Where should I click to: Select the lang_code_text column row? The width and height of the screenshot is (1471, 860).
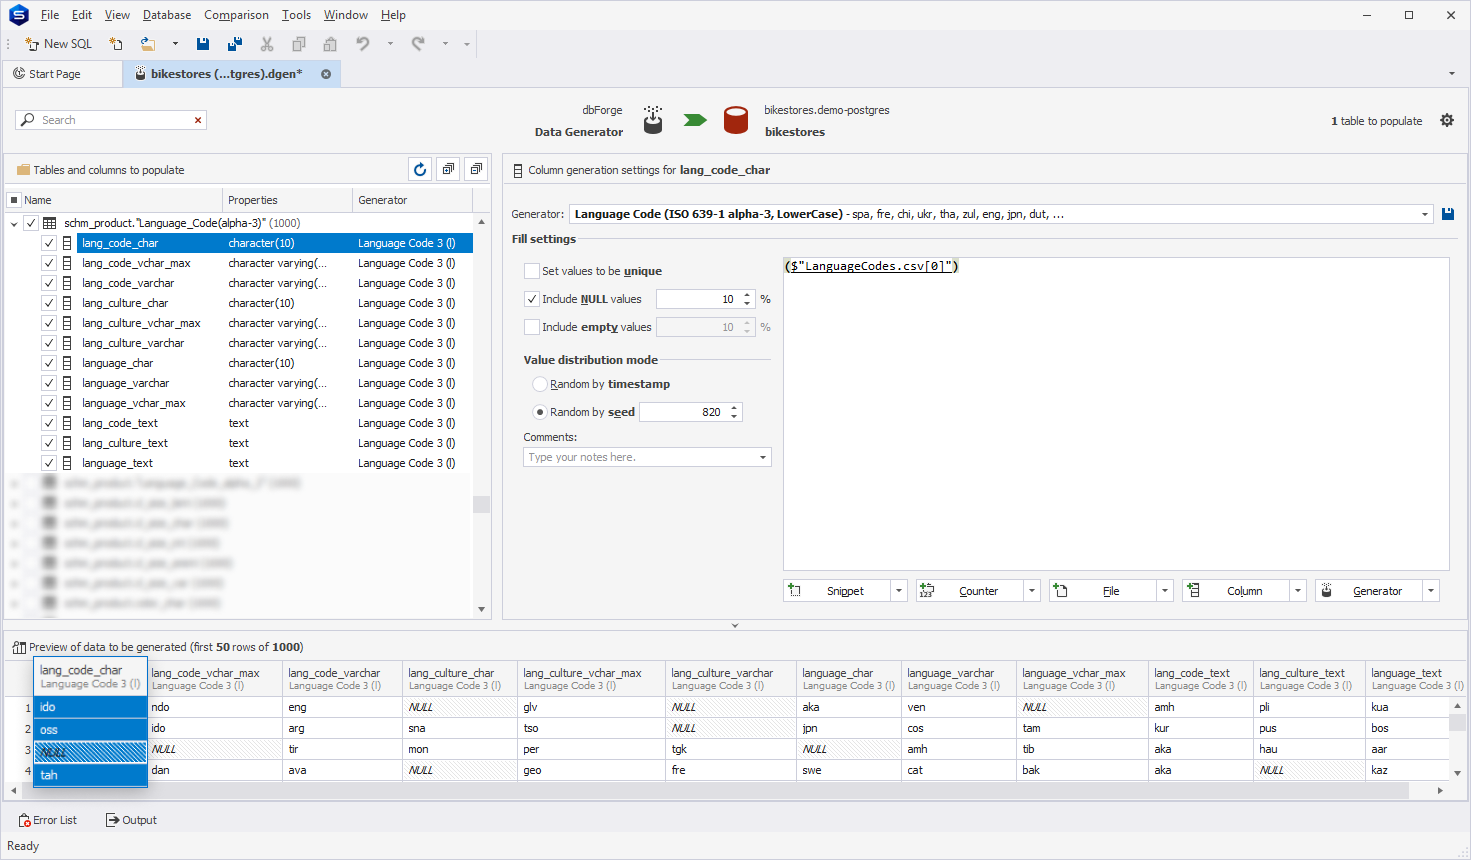click(274, 423)
